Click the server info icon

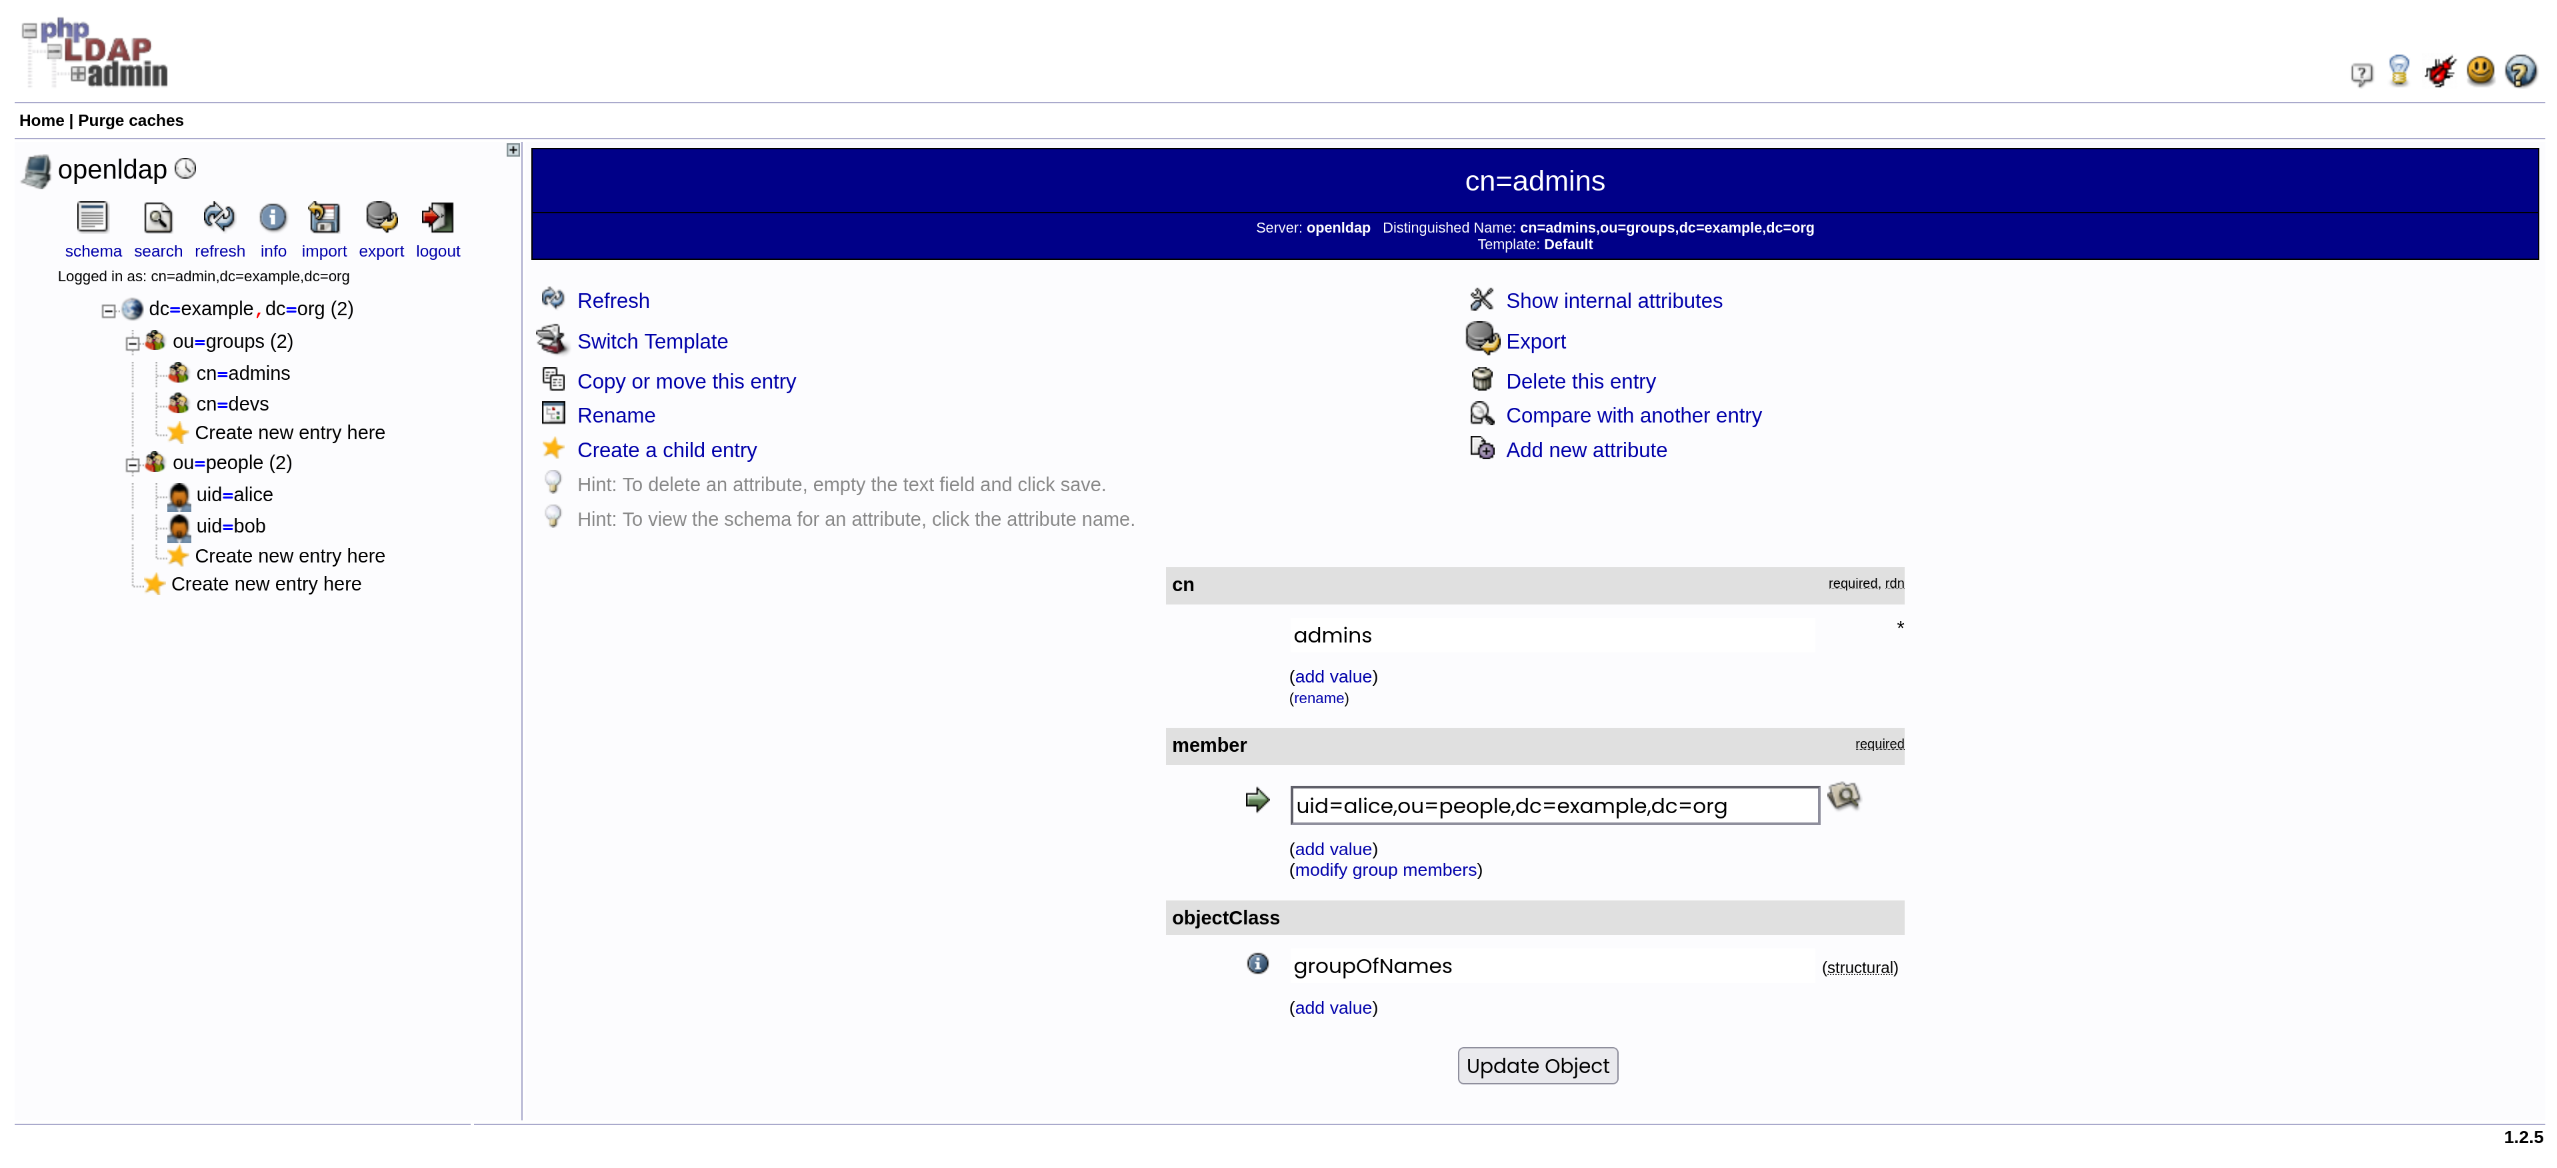pyautogui.click(x=272, y=217)
